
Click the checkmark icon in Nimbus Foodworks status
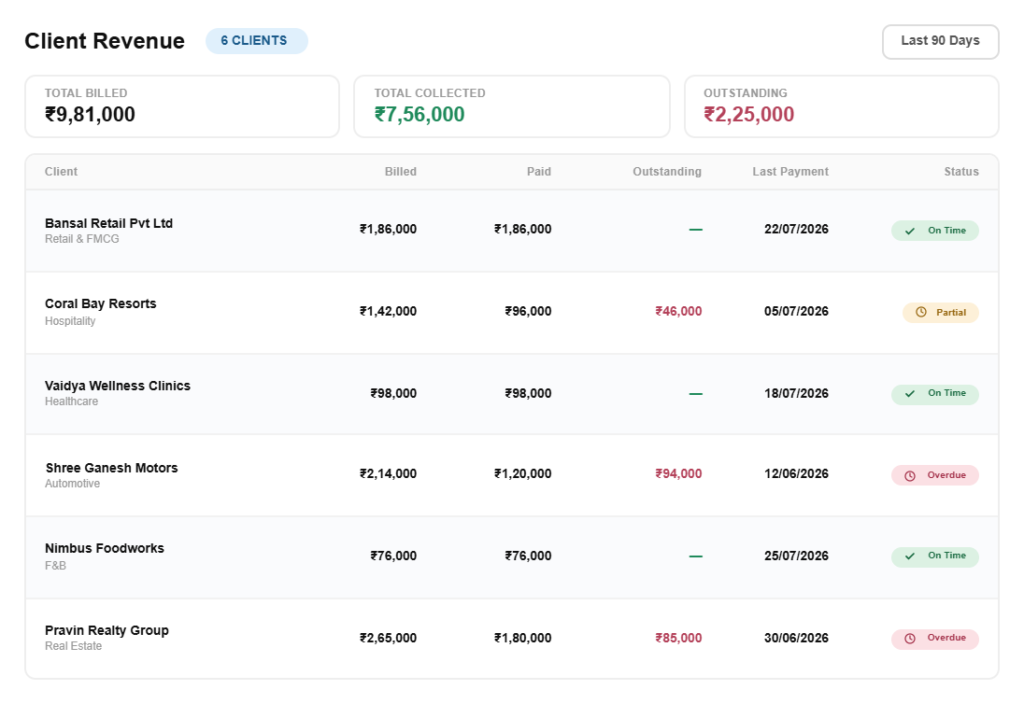(910, 556)
